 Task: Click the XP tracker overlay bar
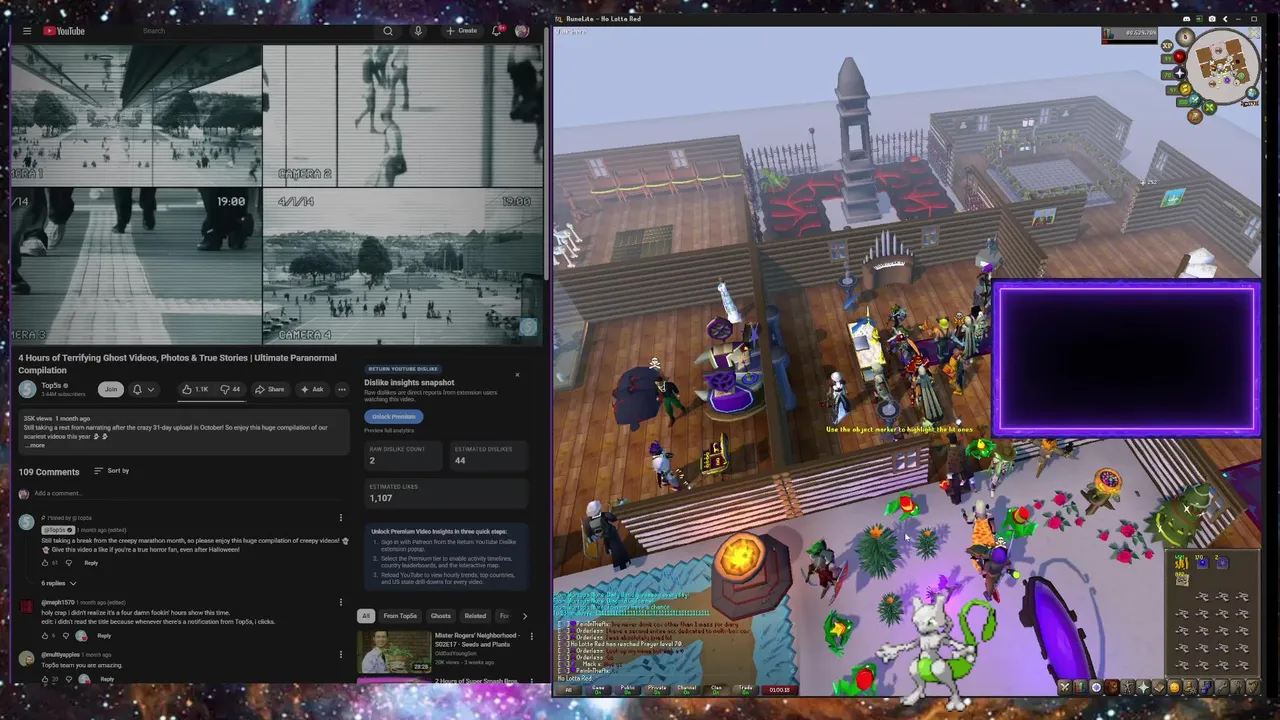click(x=1129, y=34)
